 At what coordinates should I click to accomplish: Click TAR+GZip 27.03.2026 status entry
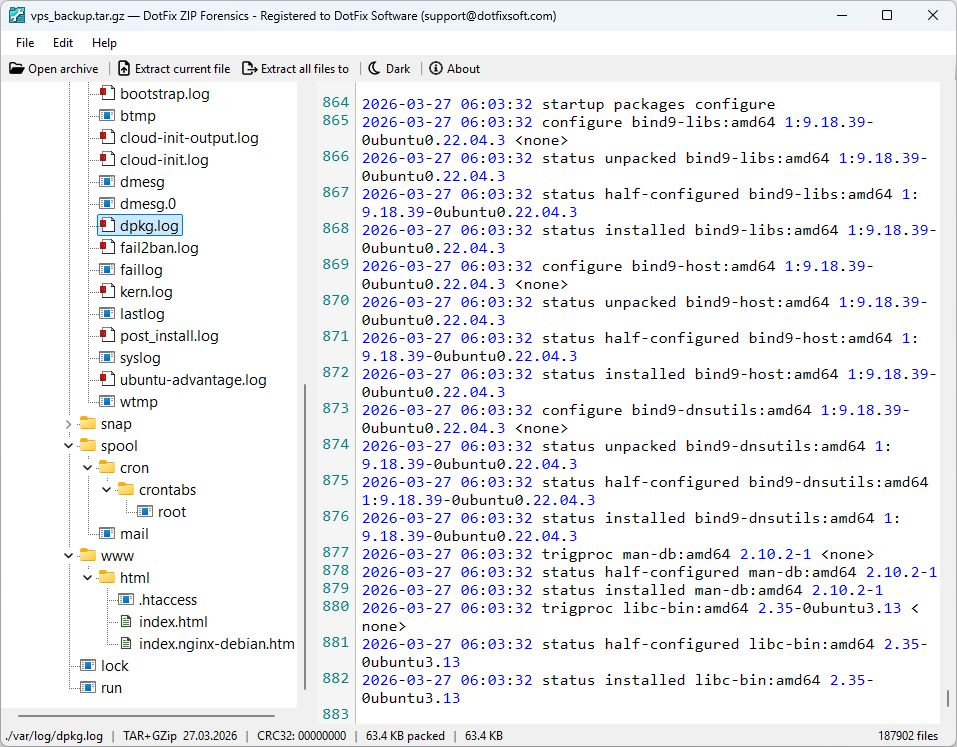pyautogui.click(x=180, y=735)
